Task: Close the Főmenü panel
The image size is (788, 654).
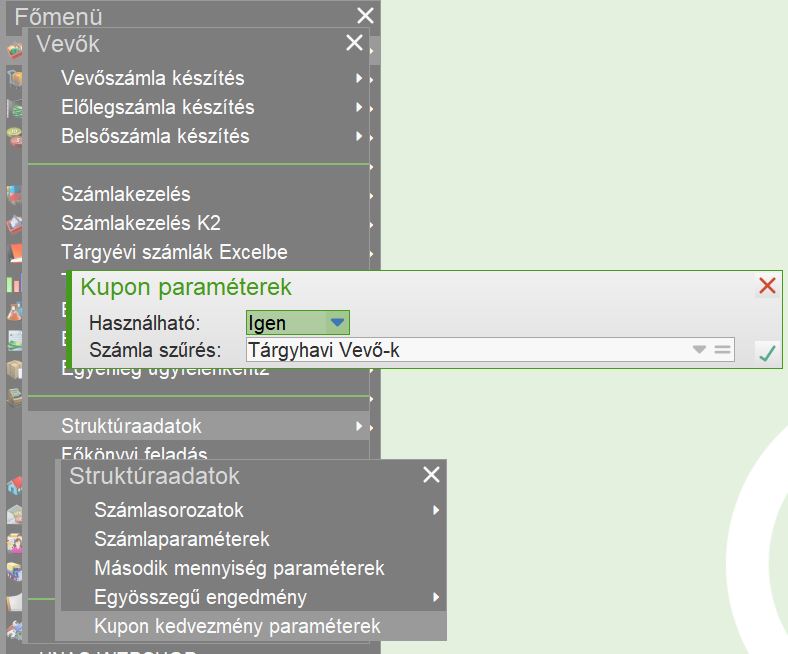Action: [365, 16]
